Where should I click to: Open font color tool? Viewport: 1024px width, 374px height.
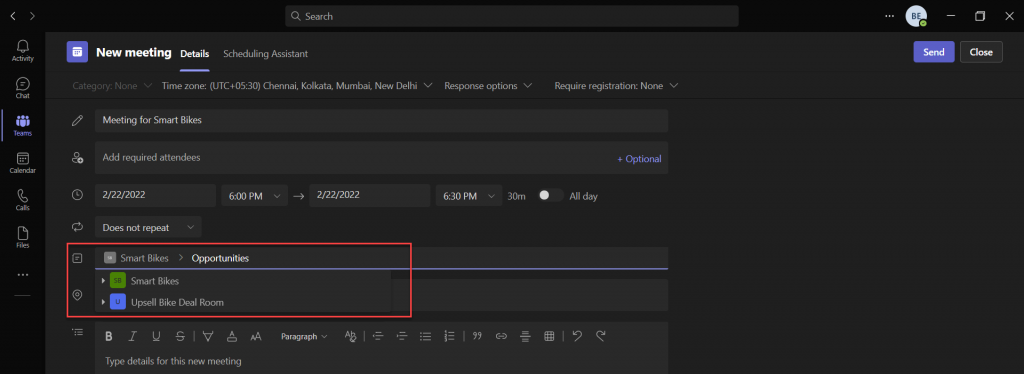tap(232, 336)
